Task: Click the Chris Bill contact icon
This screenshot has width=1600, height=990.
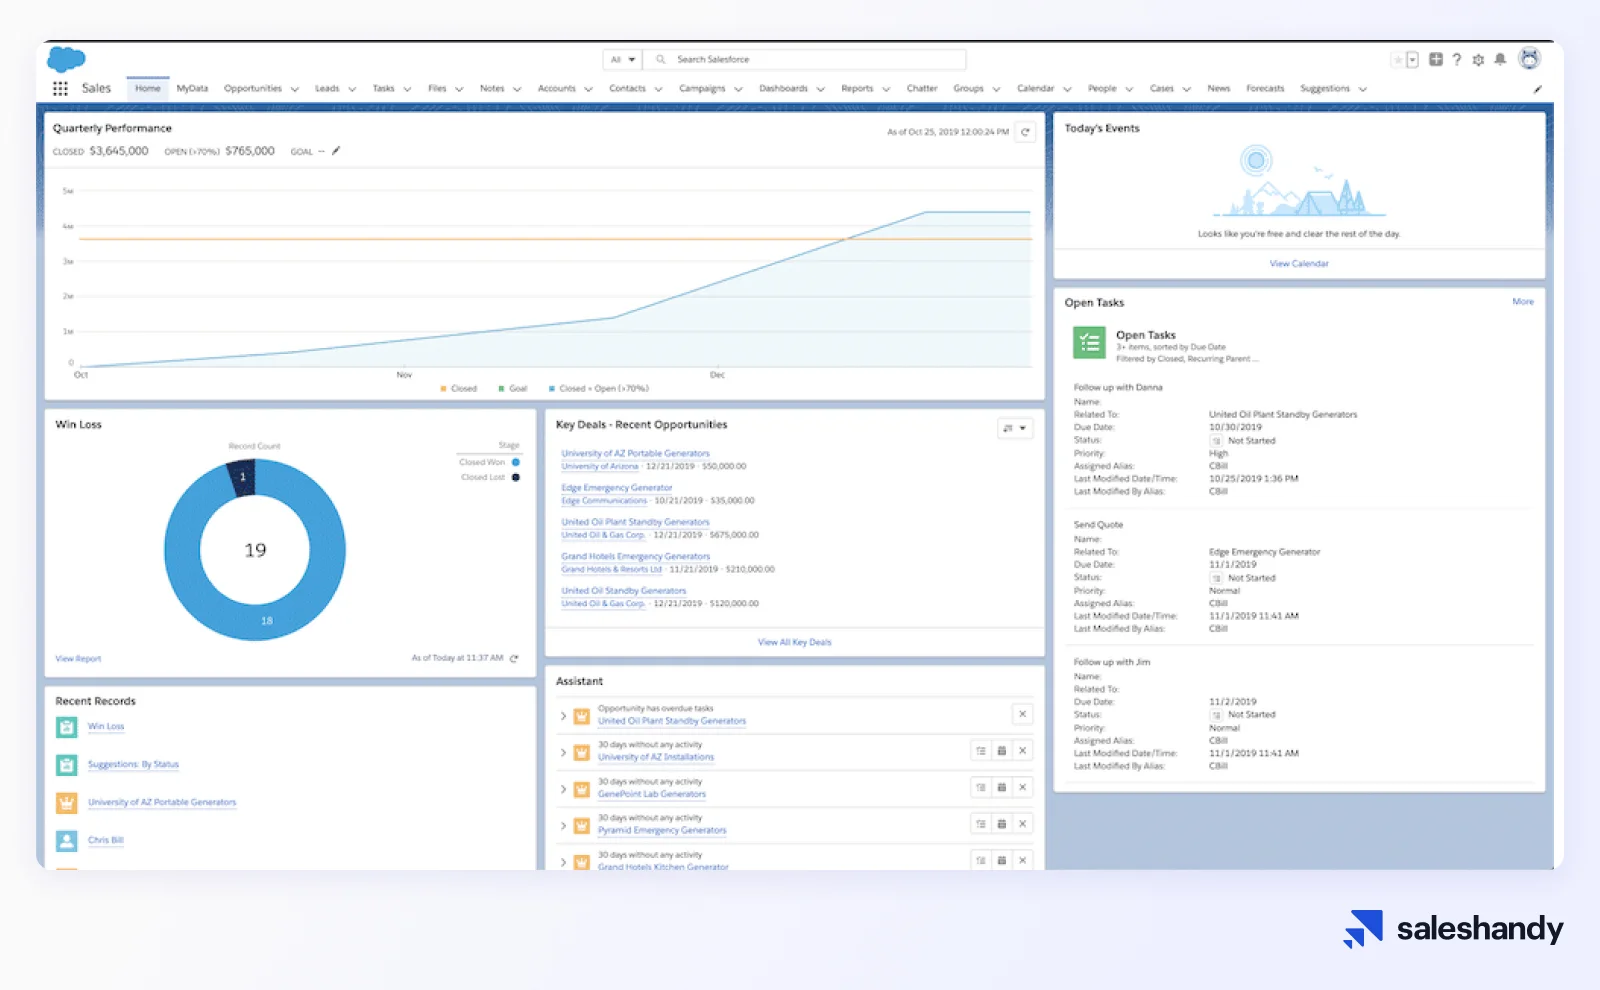Action: 66,841
